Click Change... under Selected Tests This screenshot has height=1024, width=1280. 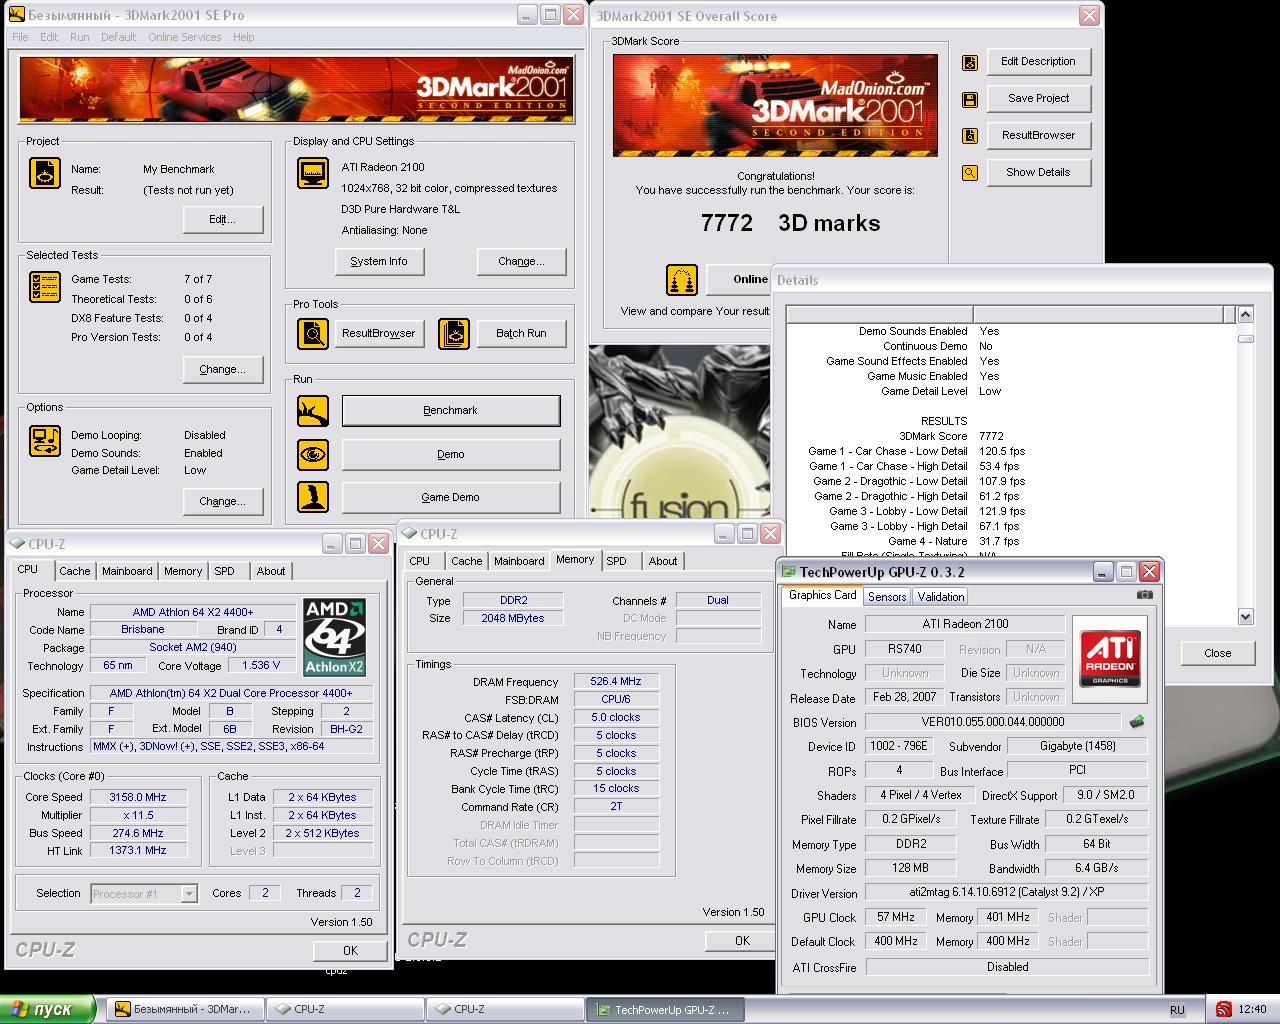pos(222,369)
